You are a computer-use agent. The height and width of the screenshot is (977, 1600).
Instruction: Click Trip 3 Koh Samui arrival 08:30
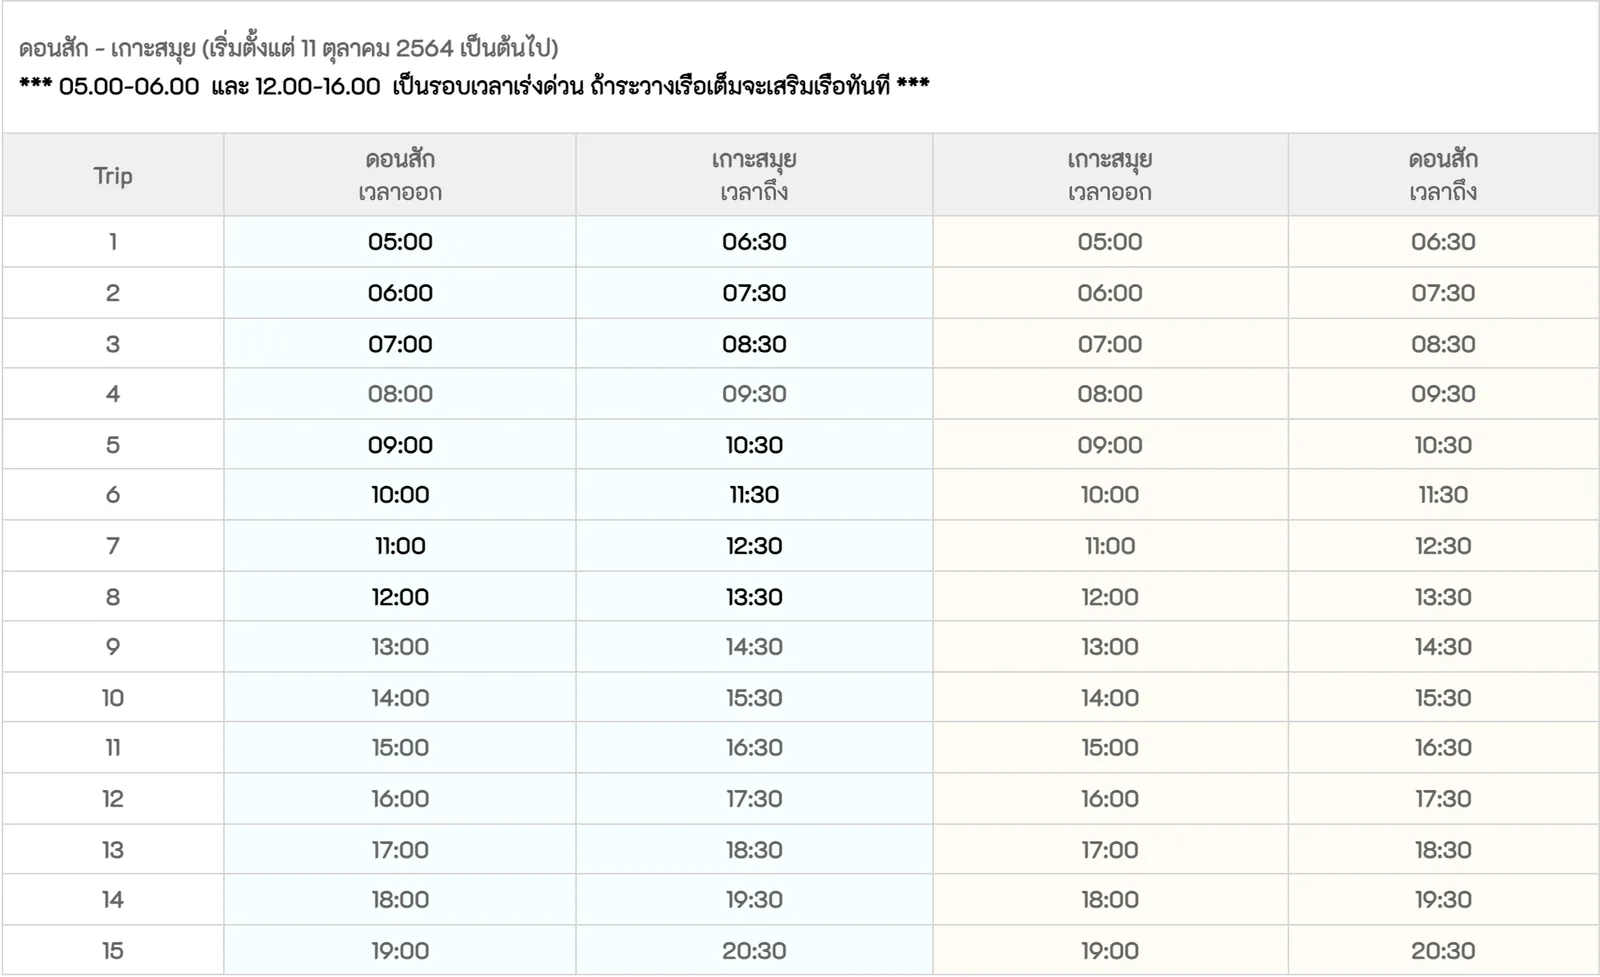click(x=754, y=344)
